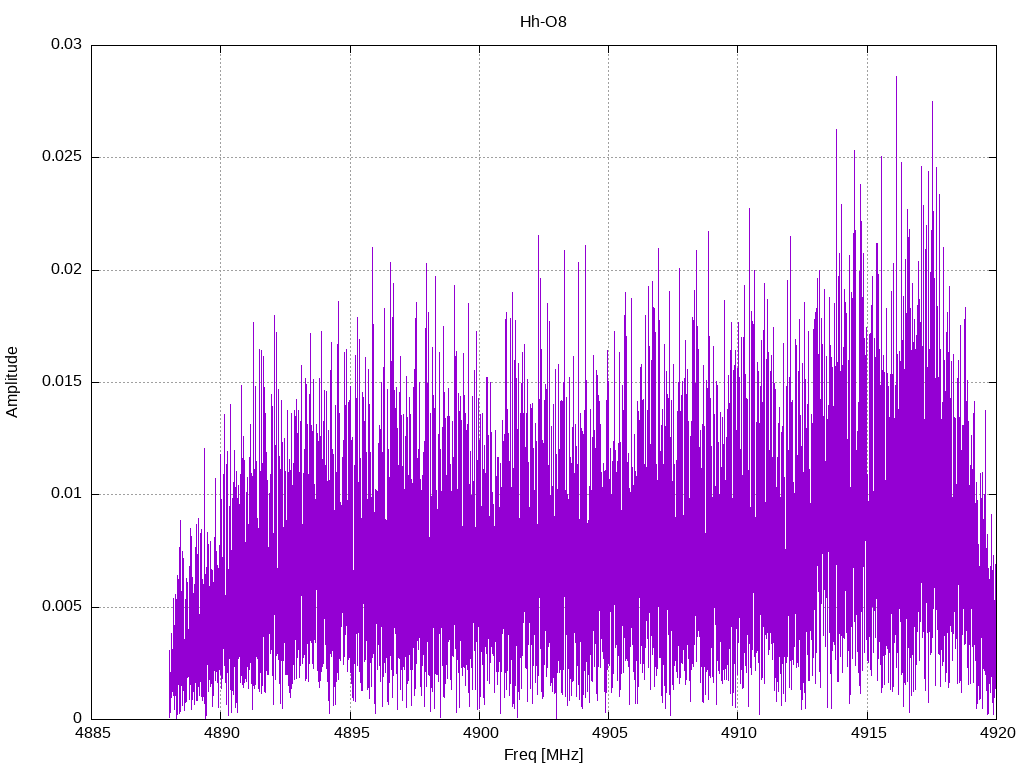1024x768 pixels.
Task: Click the 0 y-axis tick label
Action: pyautogui.click(x=78, y=718)
